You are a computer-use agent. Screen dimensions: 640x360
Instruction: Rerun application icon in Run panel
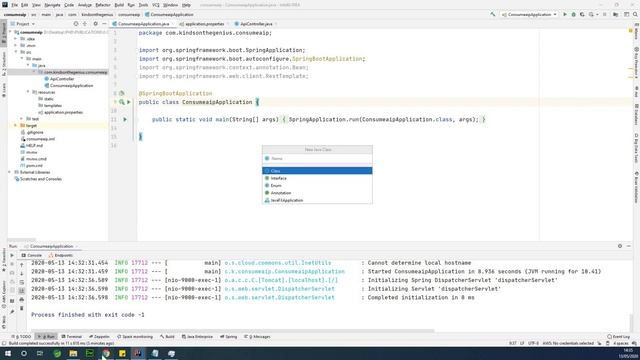click(12, 256)
